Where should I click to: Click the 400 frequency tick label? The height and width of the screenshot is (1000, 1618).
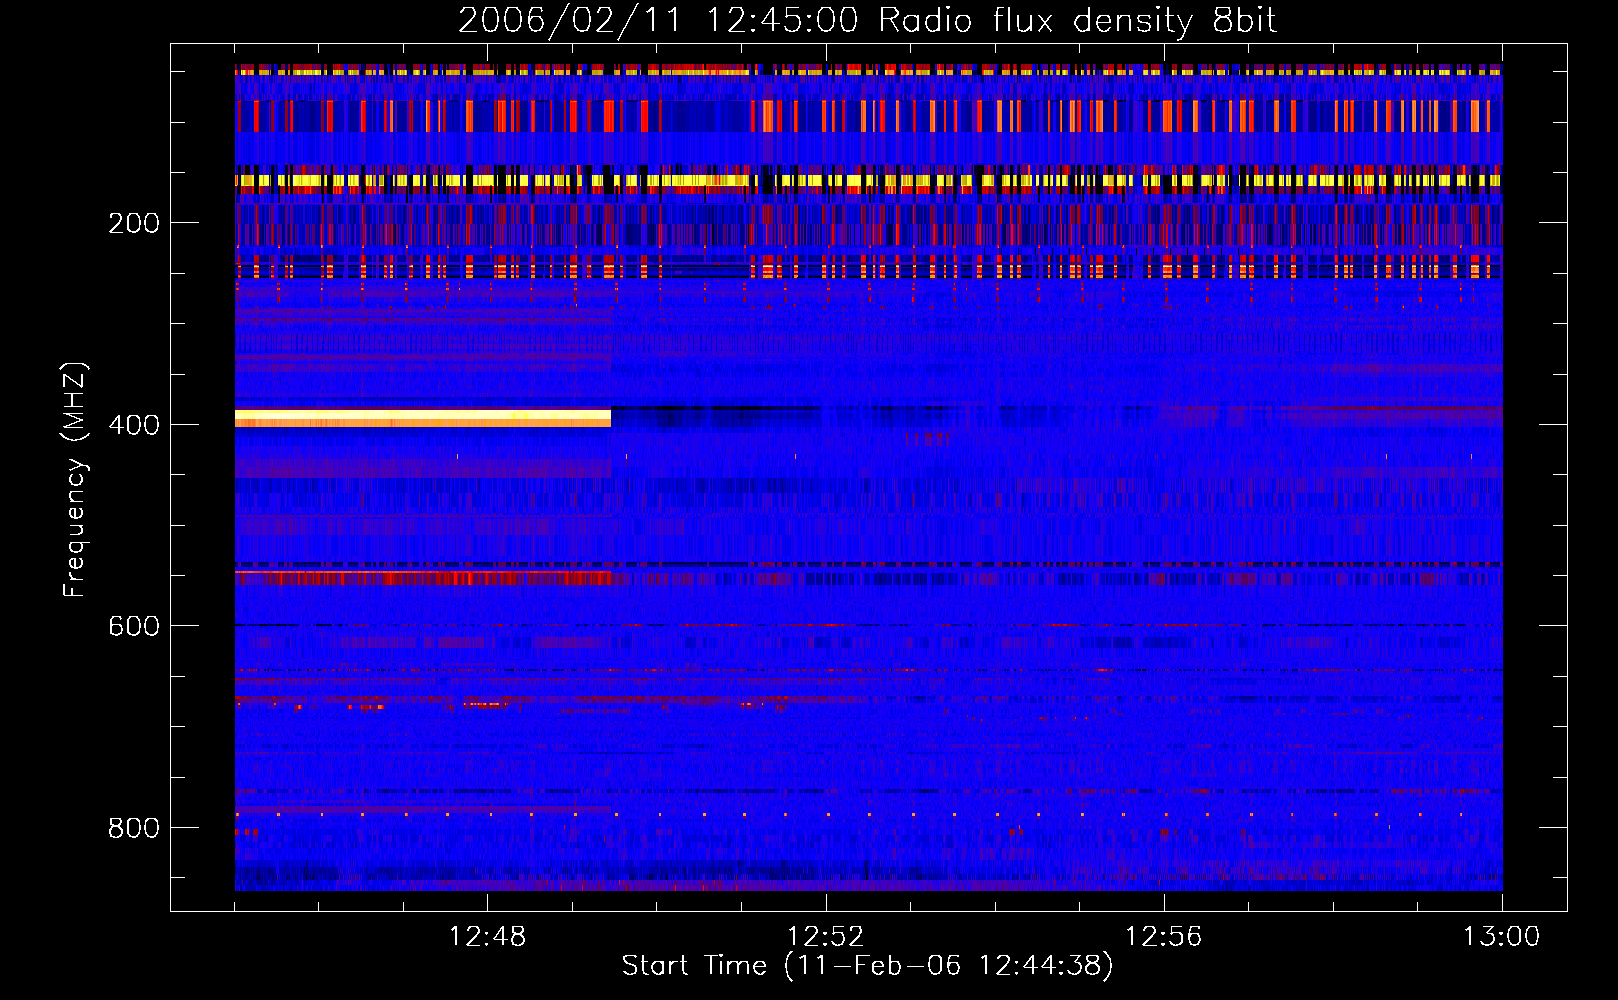click(x=134, y=425)
